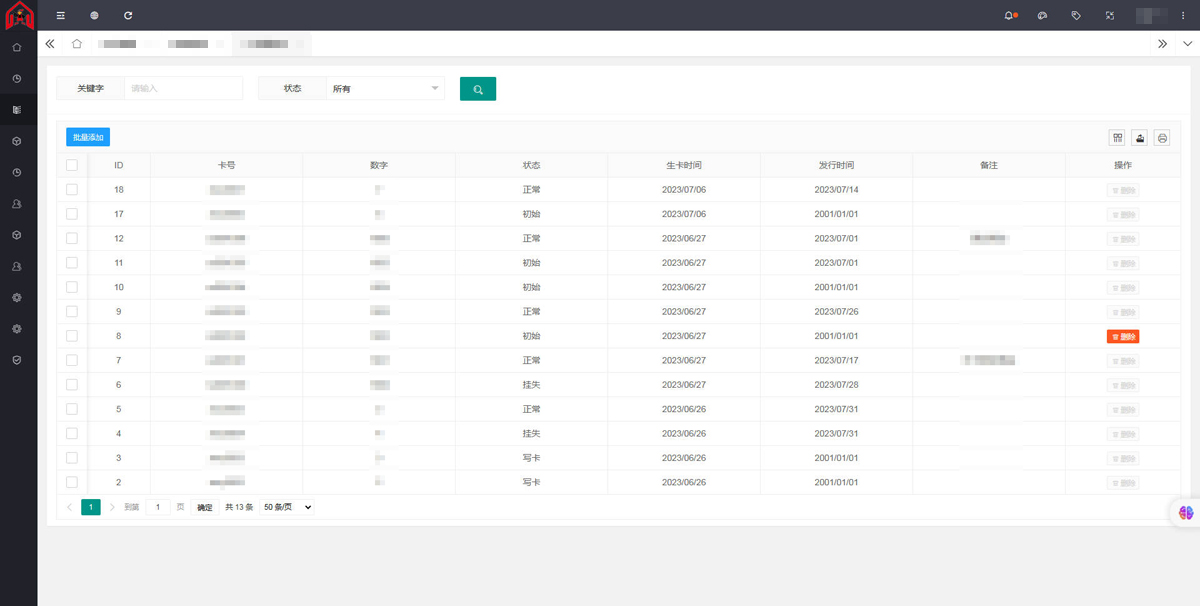Image resolution: width=1200 pixels, height=606 pixels.
Task: Open the column filter icon above table
Action: click(1117, 138)
